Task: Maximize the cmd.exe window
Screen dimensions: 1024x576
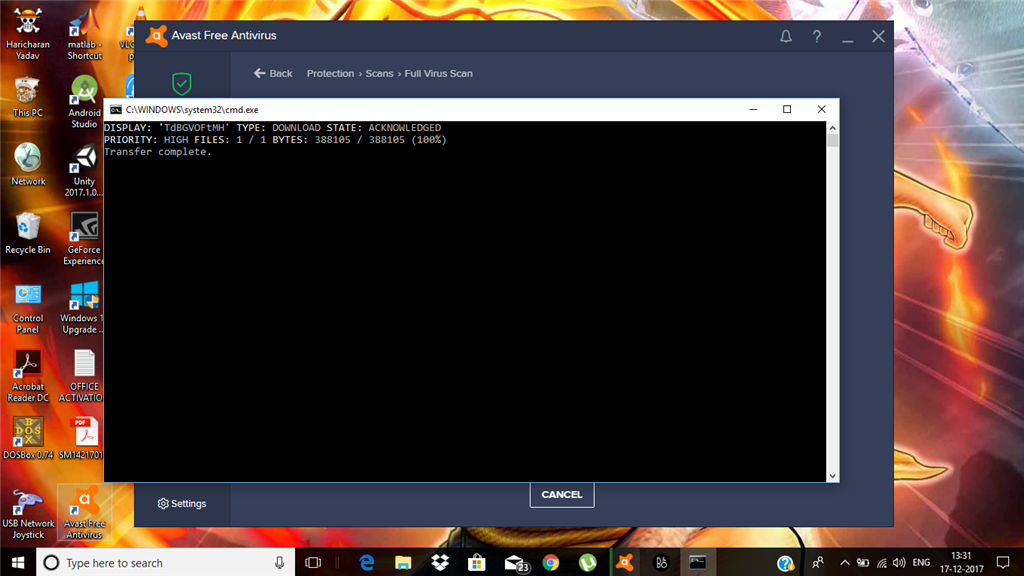Action: point(787,109)
